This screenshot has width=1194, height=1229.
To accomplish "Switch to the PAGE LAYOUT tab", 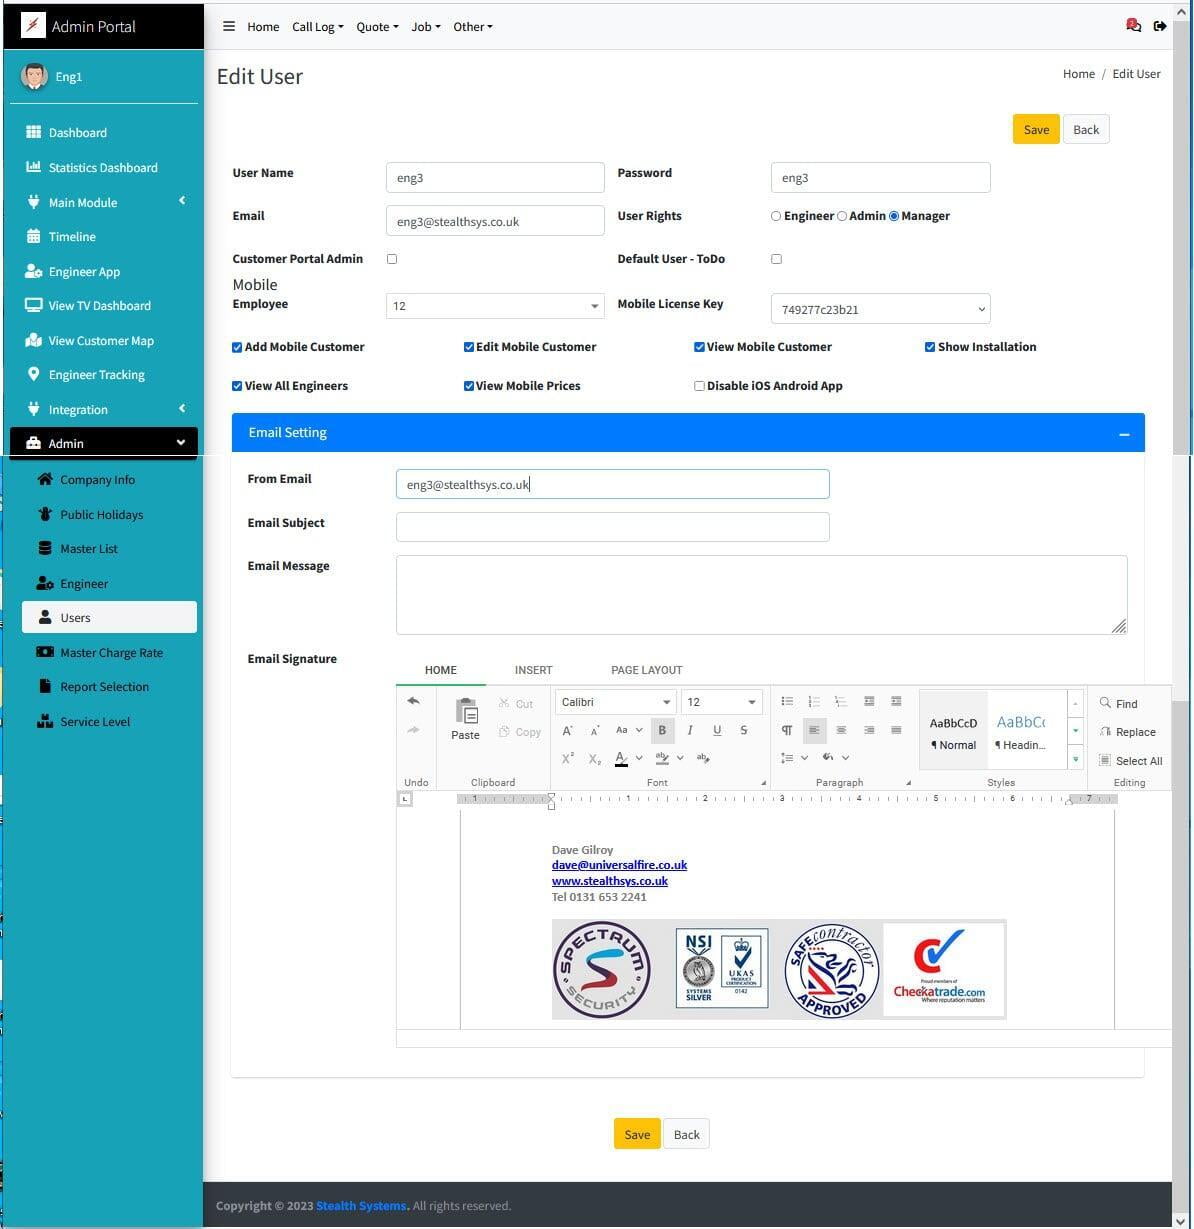I will tap(646, 670).
